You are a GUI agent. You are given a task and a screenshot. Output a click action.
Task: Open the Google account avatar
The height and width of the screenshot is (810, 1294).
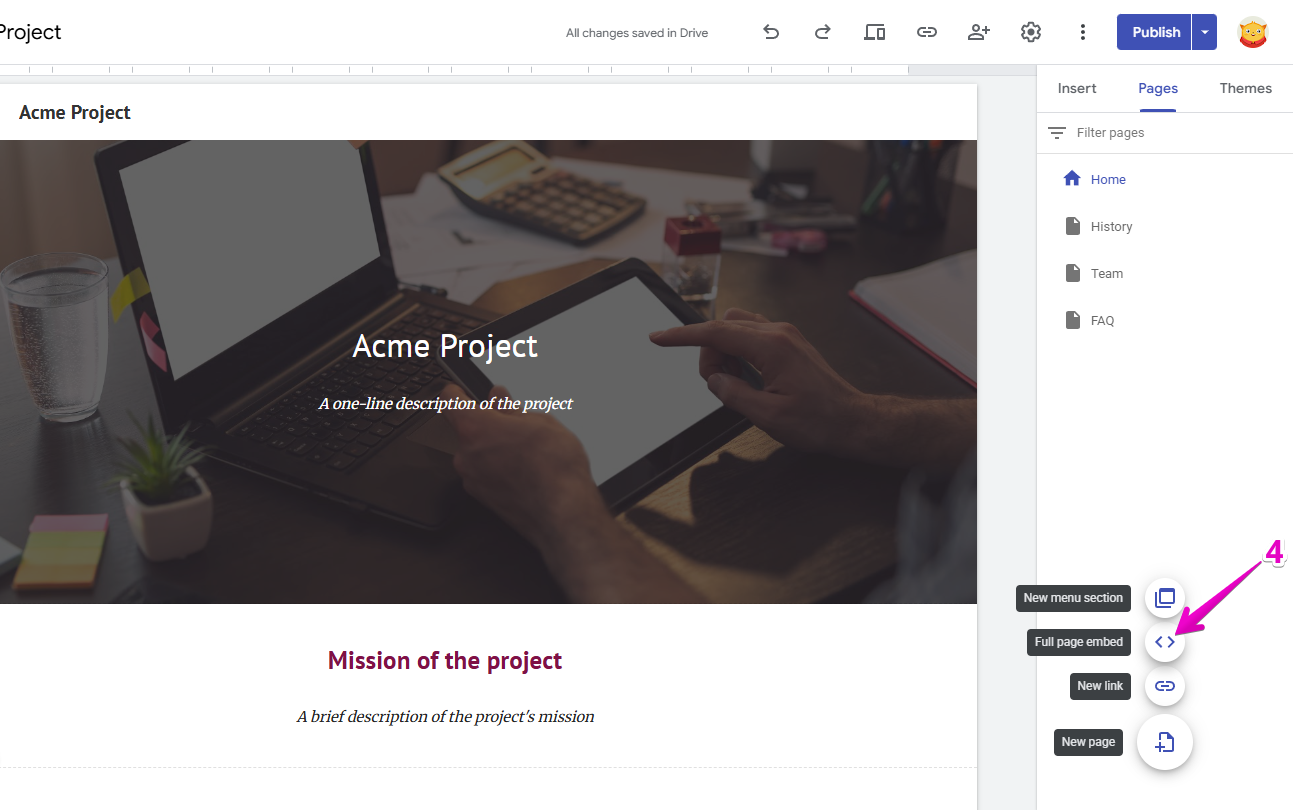[1253, 32]
